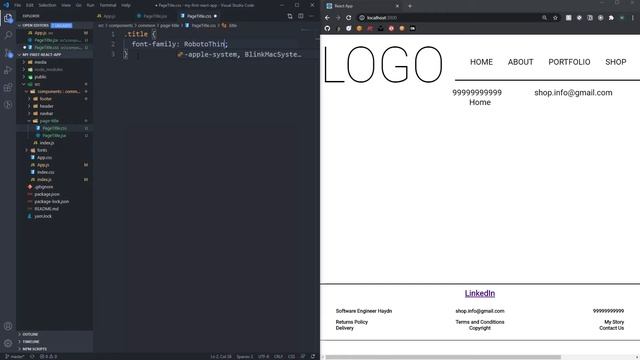
Task: Expand the fonts folder
Action: 42,150
